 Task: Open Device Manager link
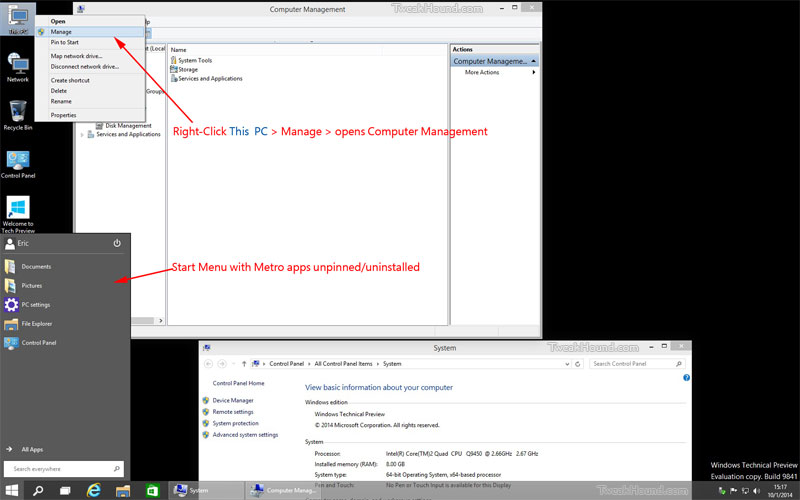click(233, 401)
